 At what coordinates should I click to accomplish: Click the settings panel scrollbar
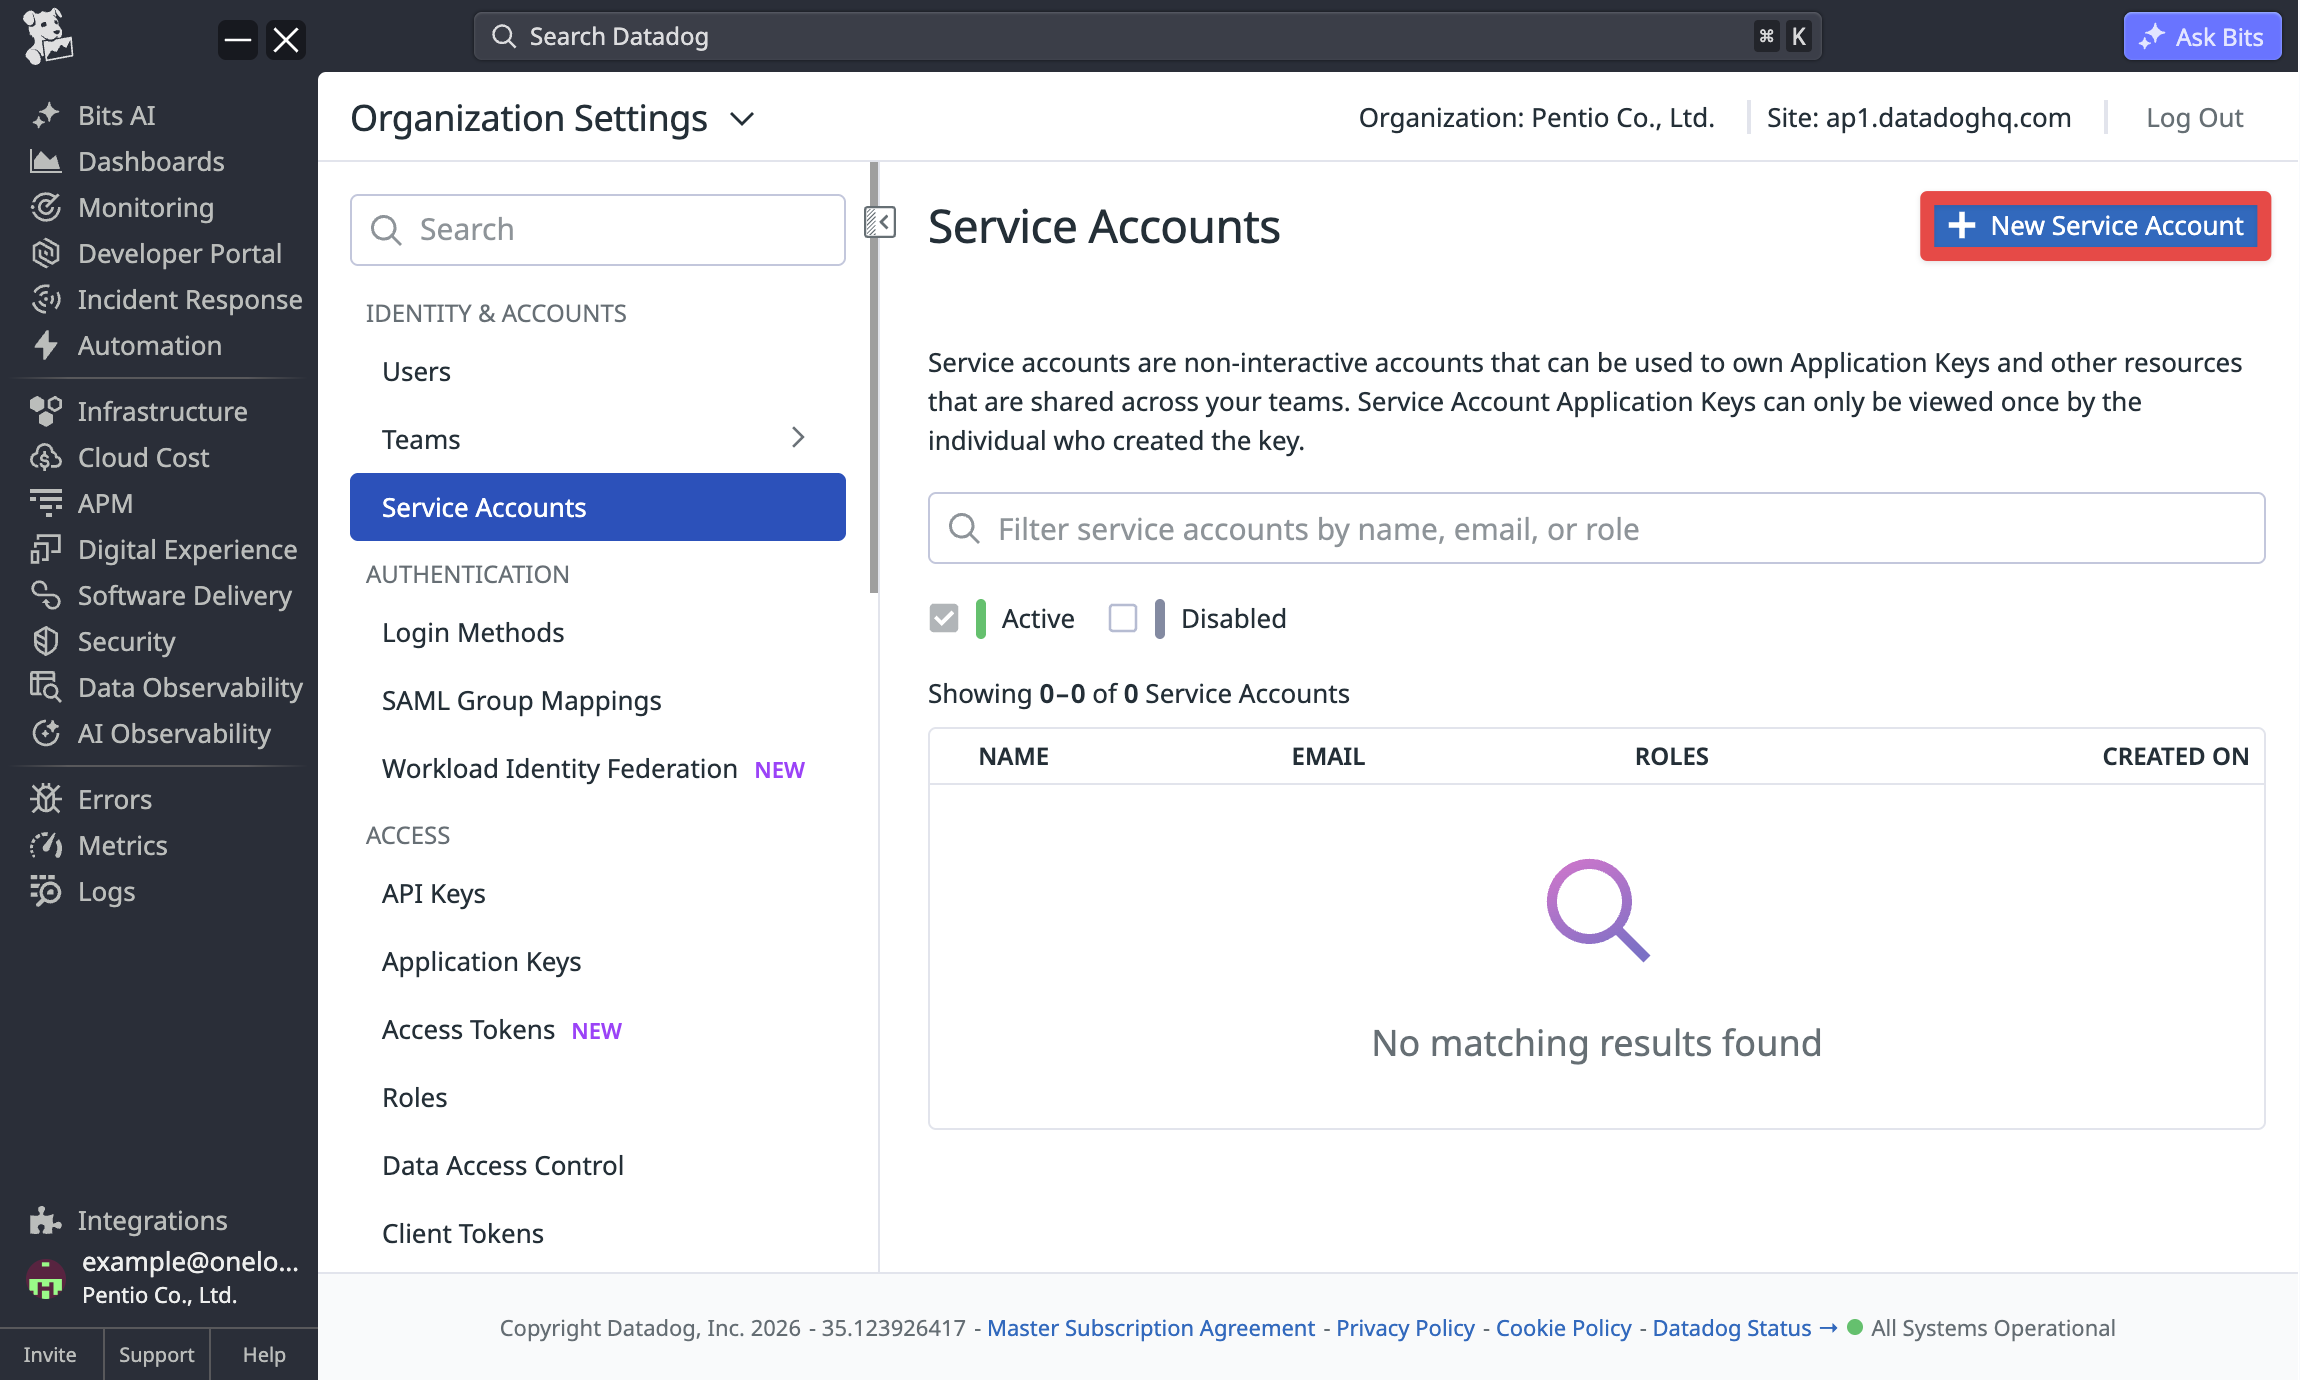(x=874, y=378)
